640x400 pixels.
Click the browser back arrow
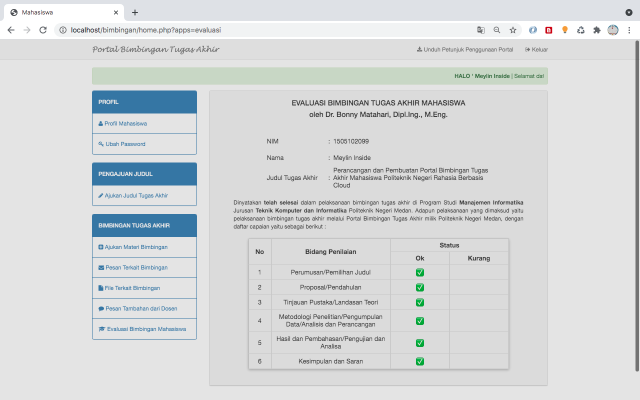coord(11,30)
